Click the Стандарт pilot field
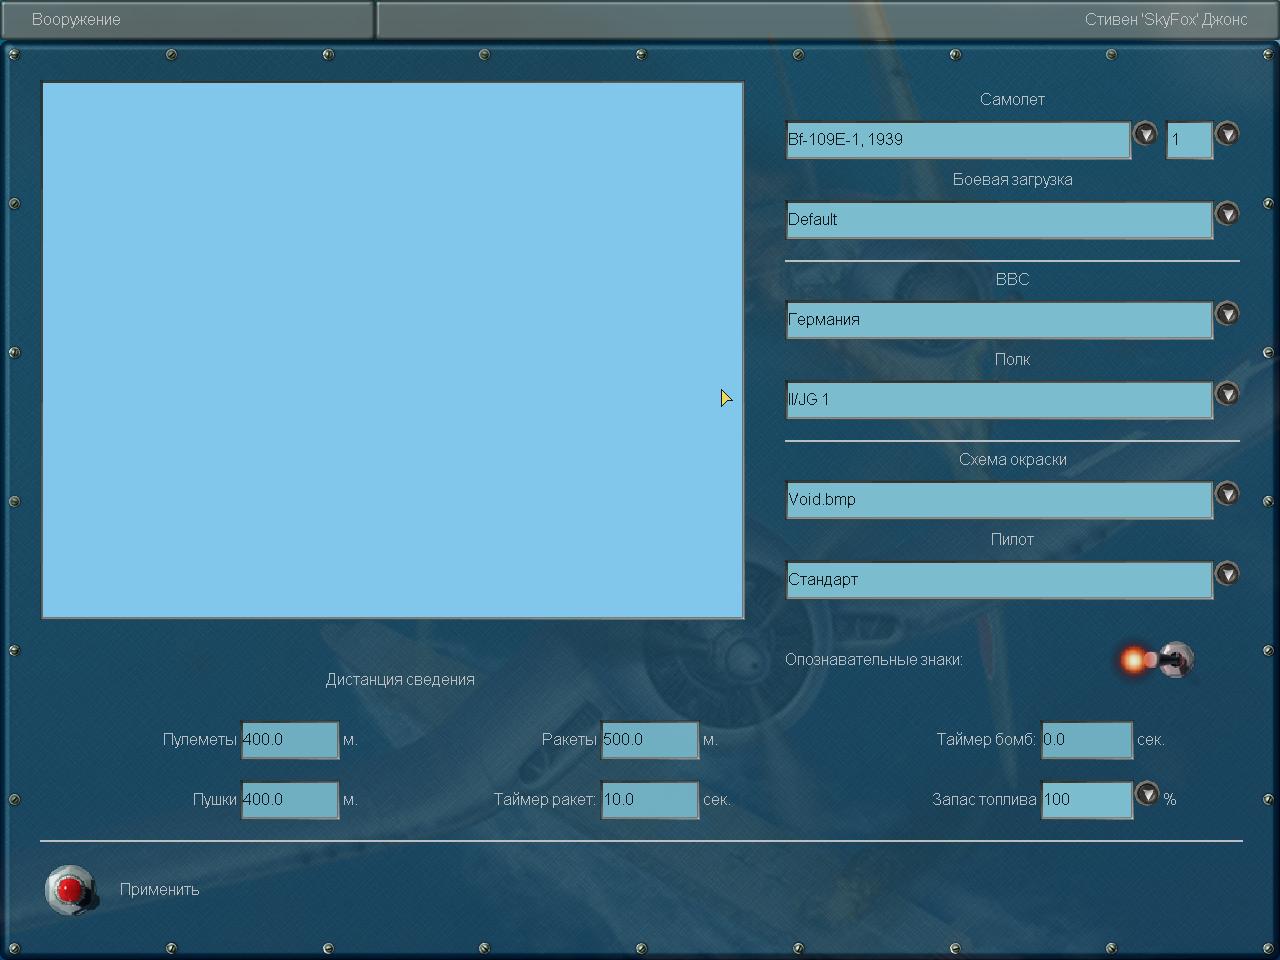This screenshot has width=1280, height=960. (x=999, y=580)
